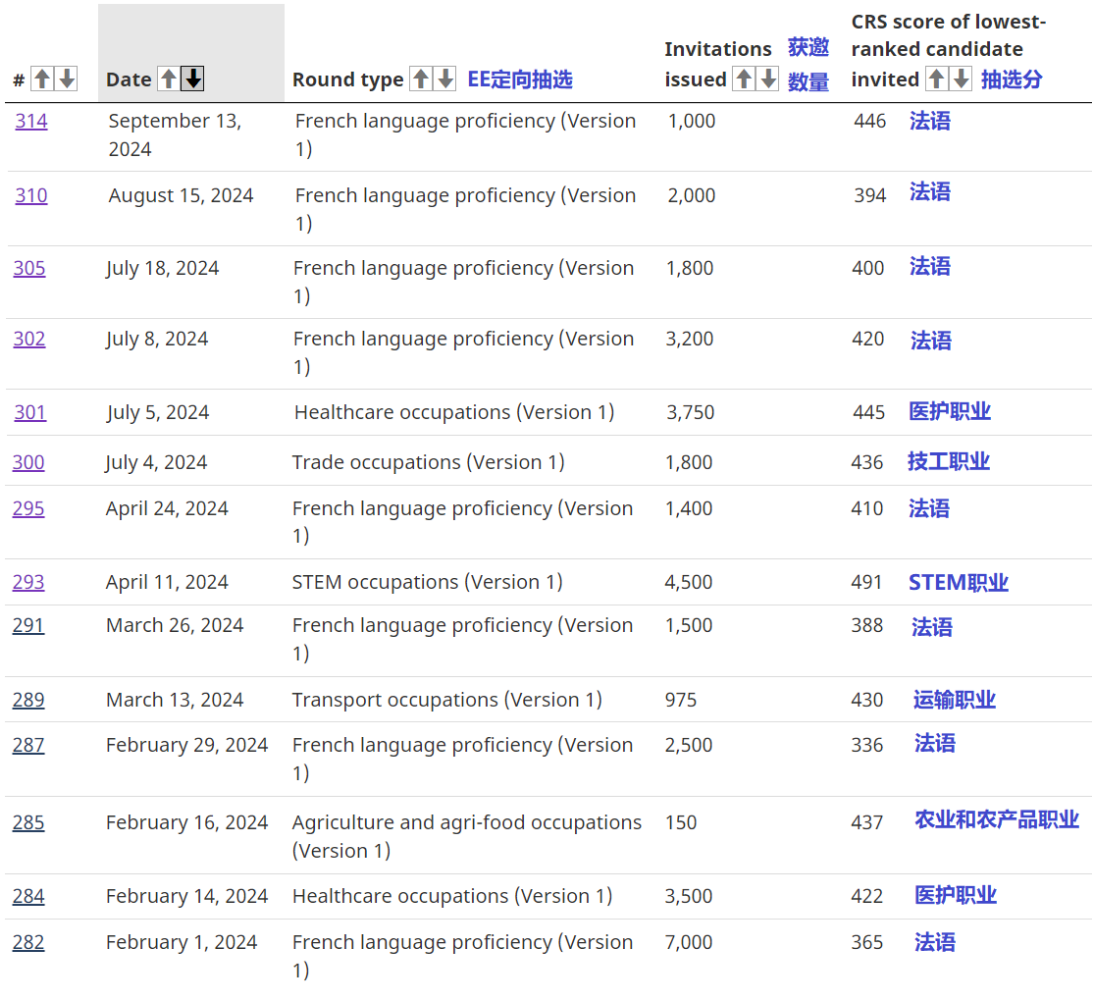Open draw round 287 link

[x=28, y=745]
